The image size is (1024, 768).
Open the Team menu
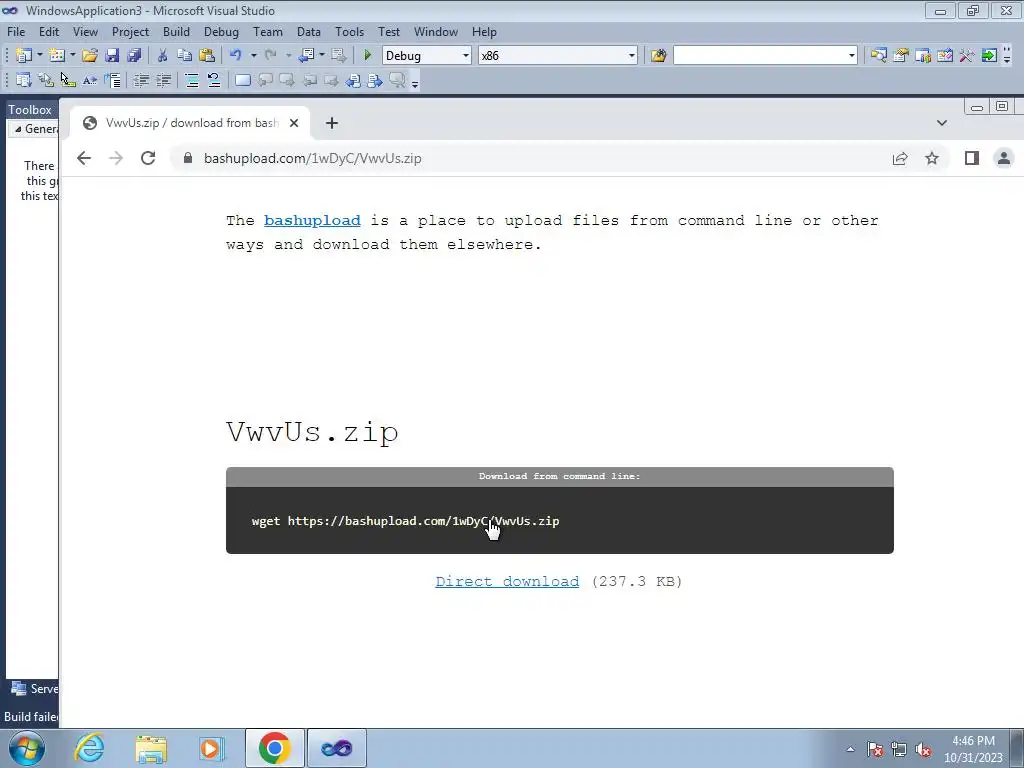point(268,31)
